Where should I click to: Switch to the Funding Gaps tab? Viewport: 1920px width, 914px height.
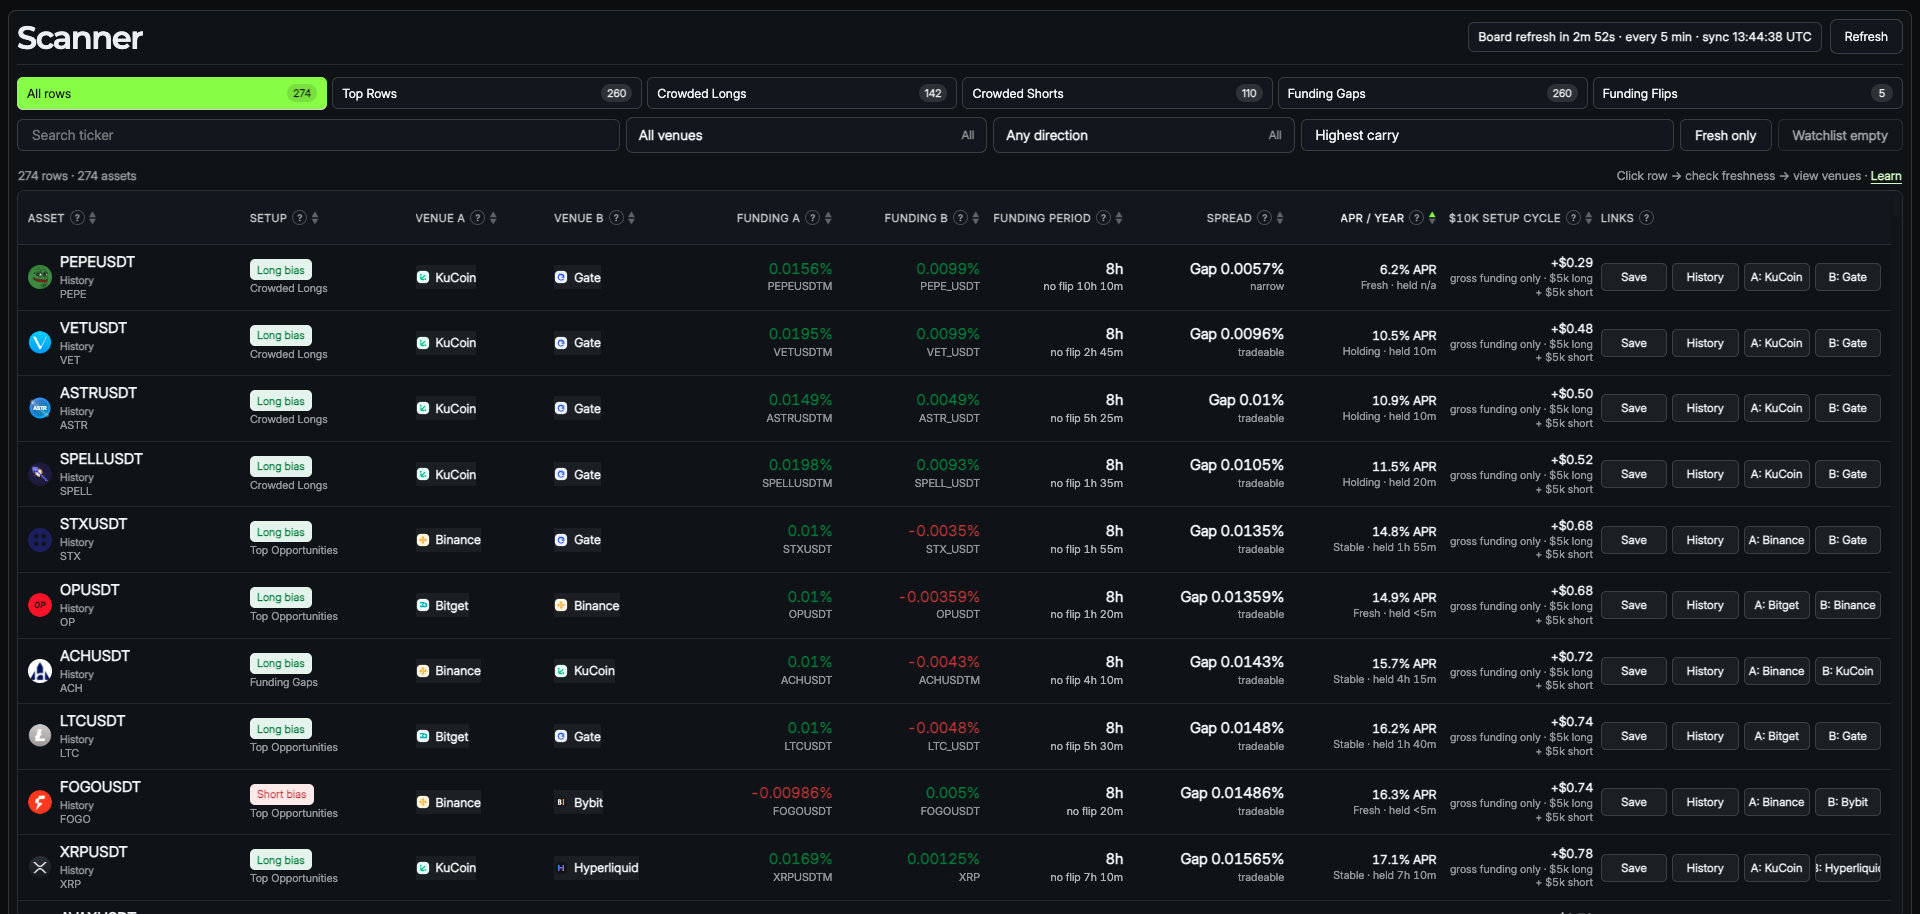coord(1432,93)
